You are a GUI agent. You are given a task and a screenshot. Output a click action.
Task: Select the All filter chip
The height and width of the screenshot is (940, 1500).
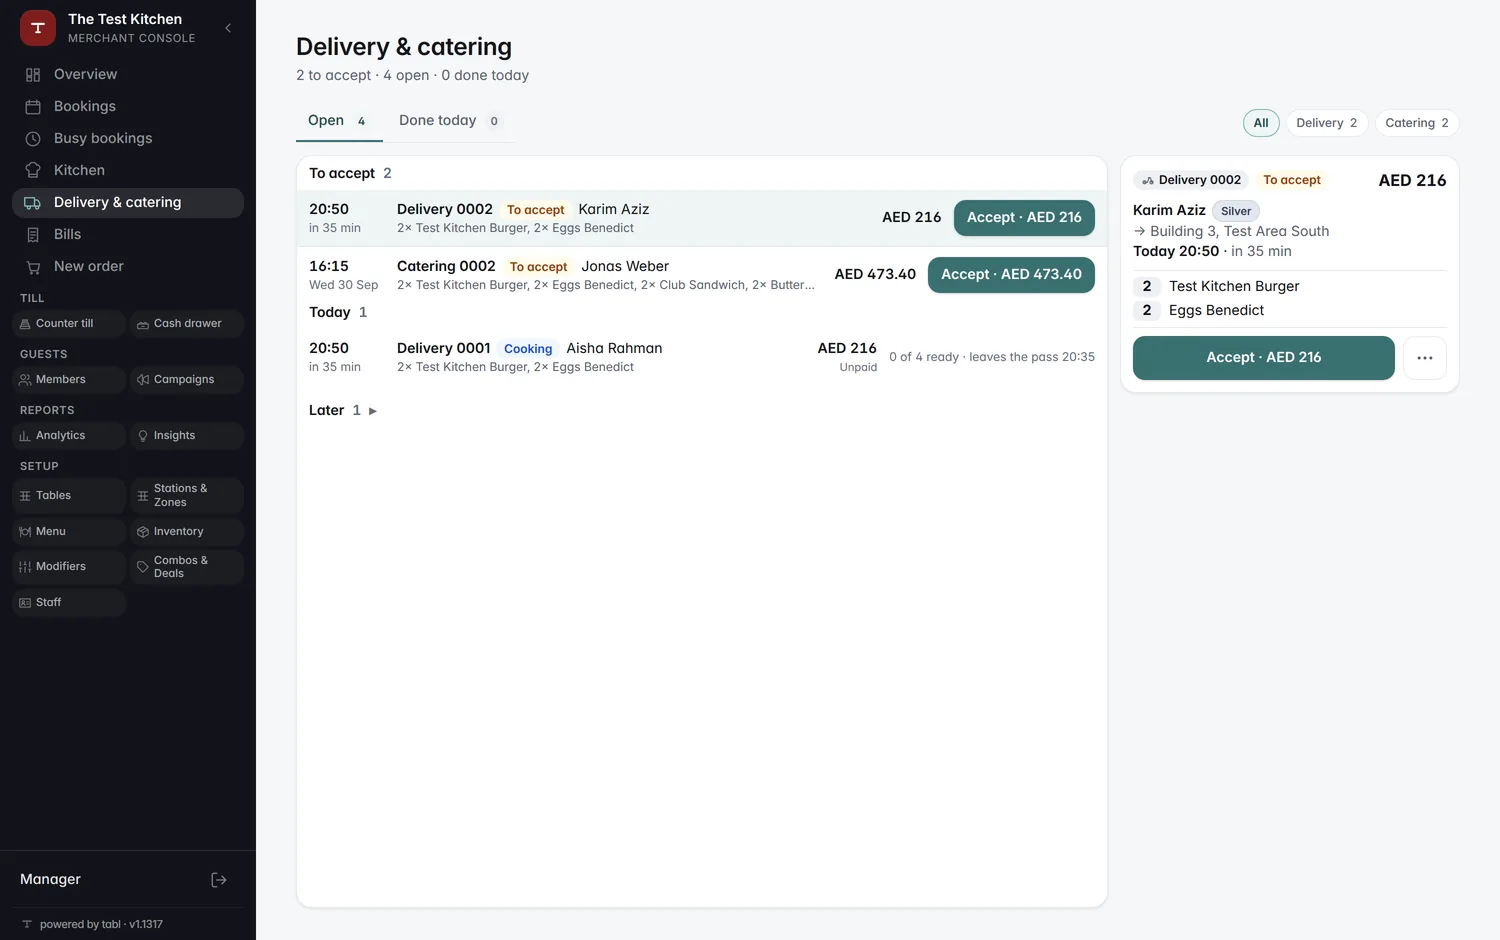coord(1261,123)
